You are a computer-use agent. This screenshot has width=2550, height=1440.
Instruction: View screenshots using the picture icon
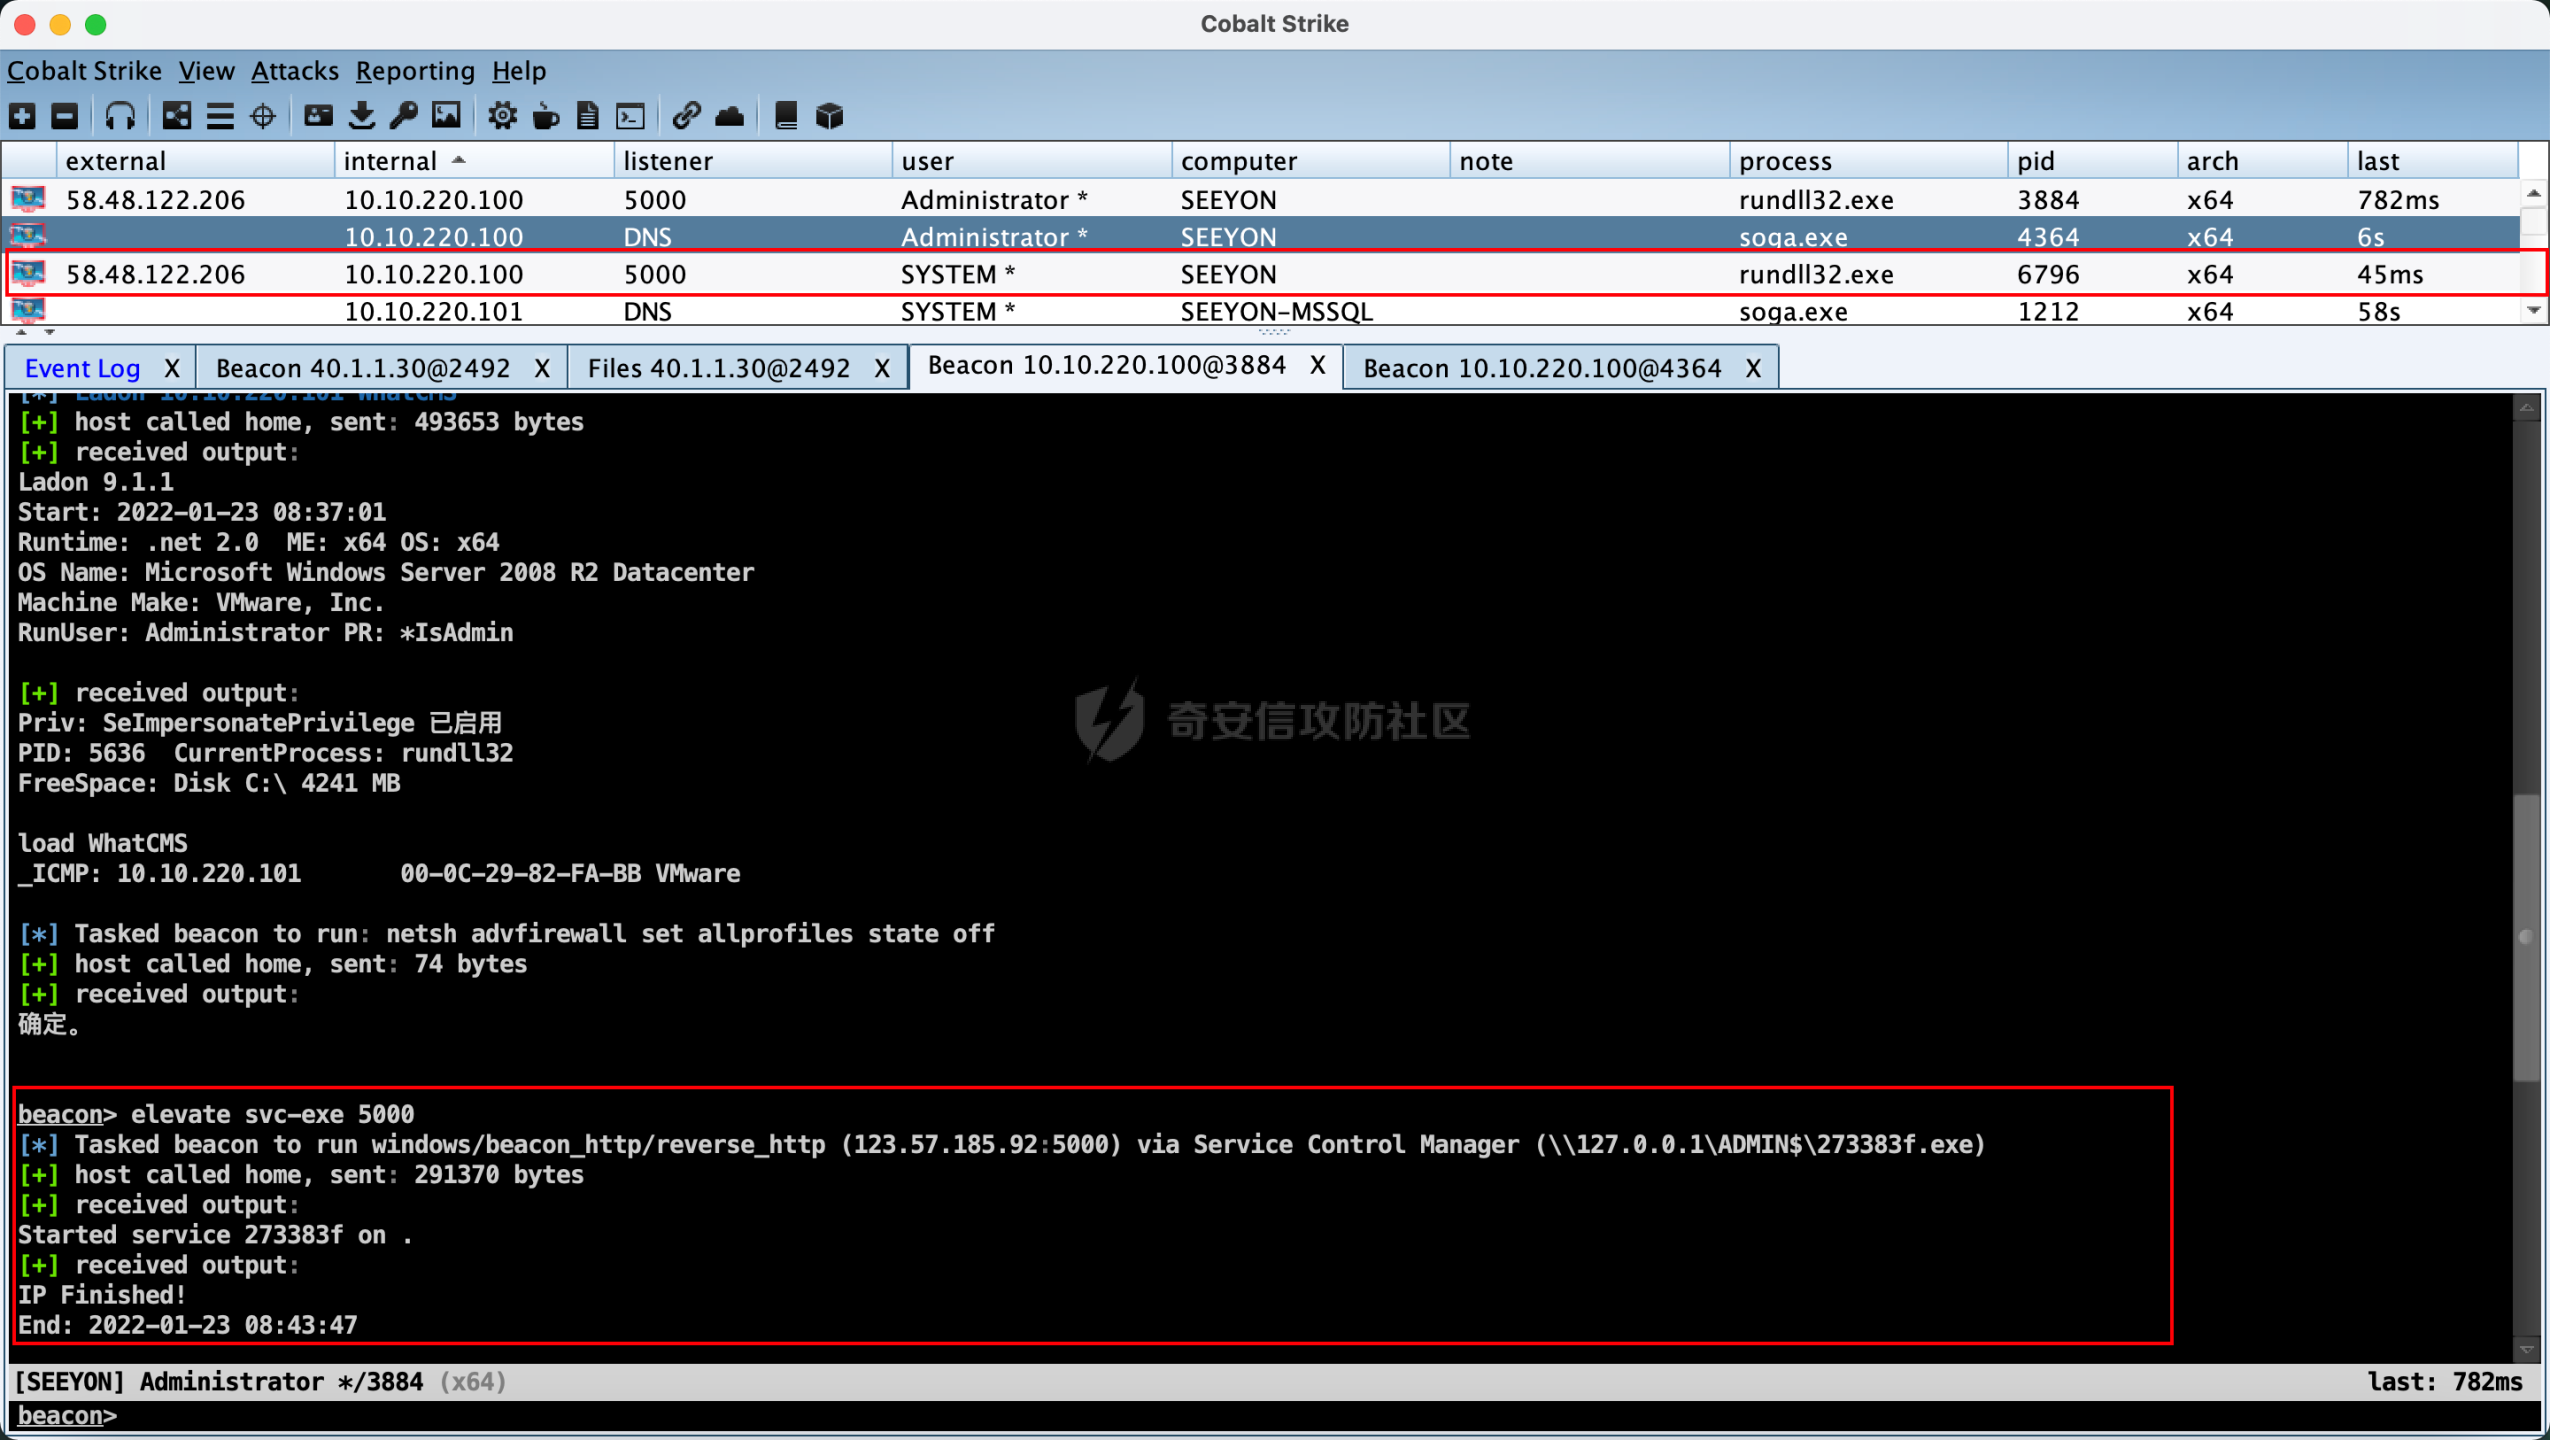[446, 116]
